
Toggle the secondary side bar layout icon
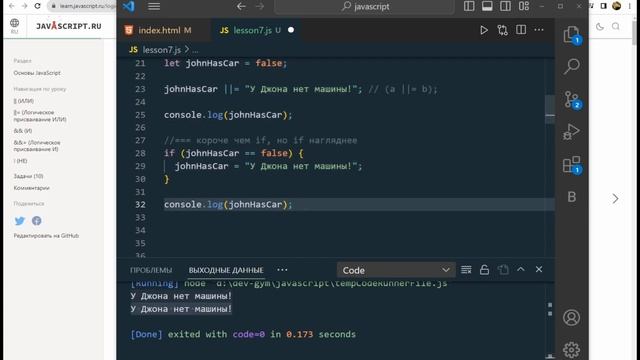(x=505, y=6)
